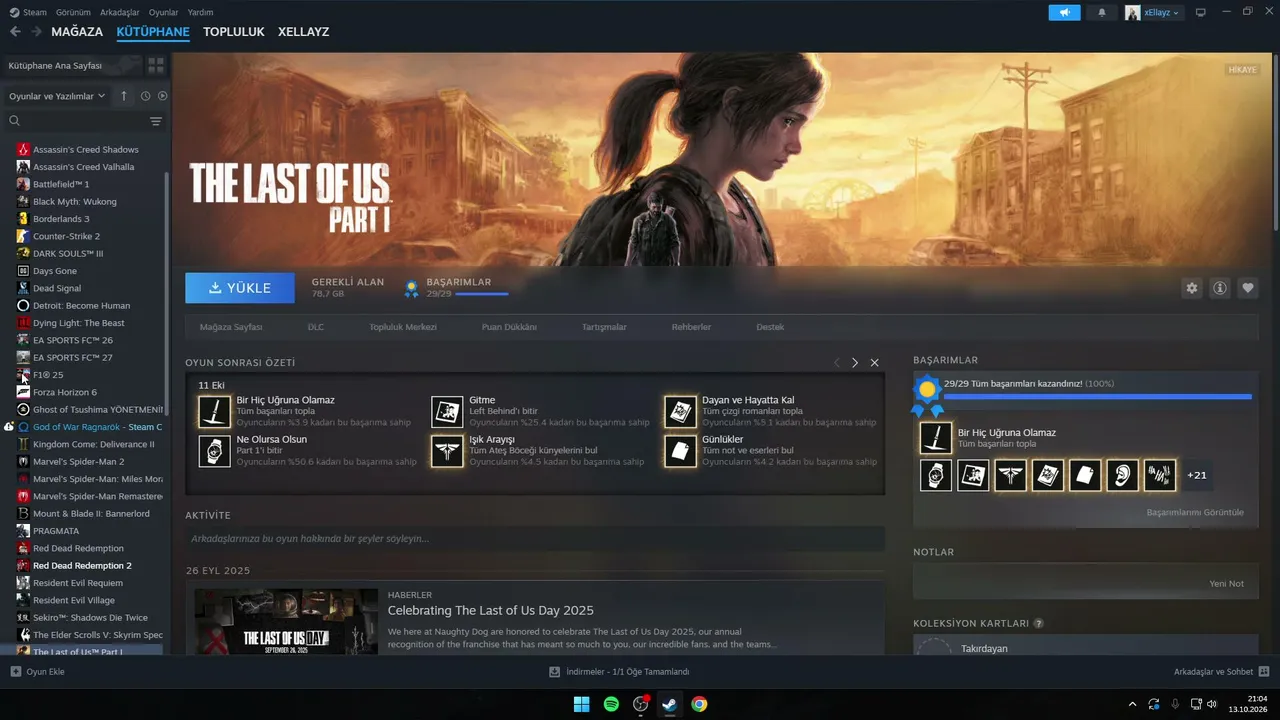Switch to the TOPLULUK tab

tap(234, 32)
